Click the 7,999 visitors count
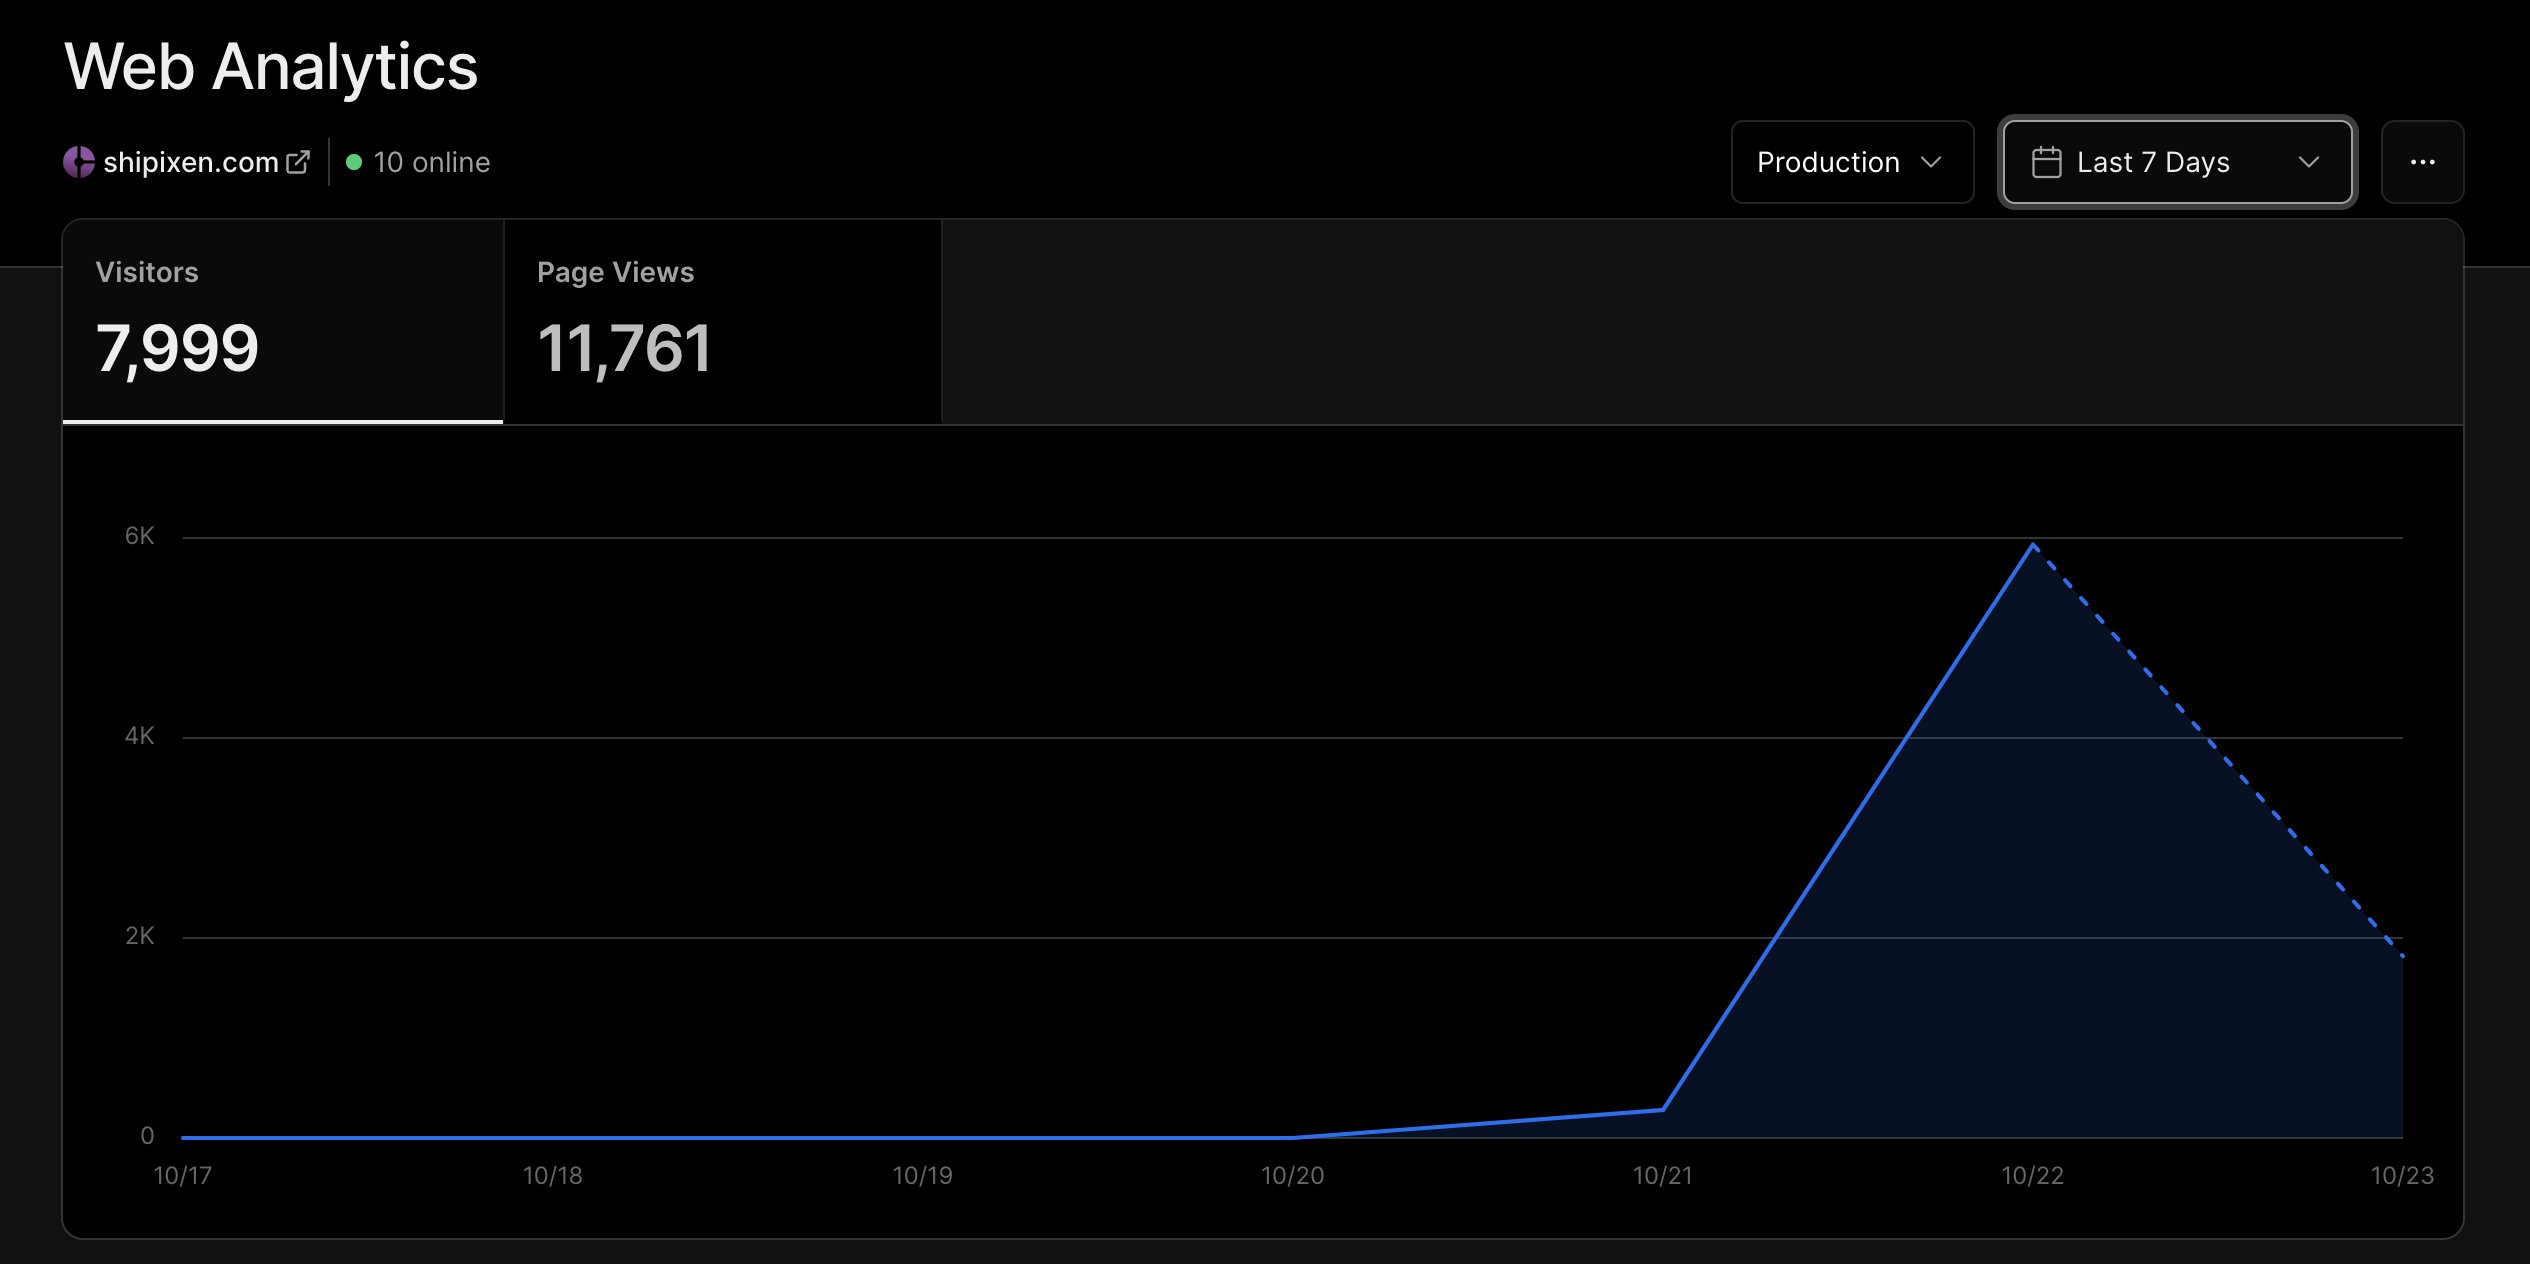The image size is (2530, 1264). pyautogui.click(x=177, y=349)
